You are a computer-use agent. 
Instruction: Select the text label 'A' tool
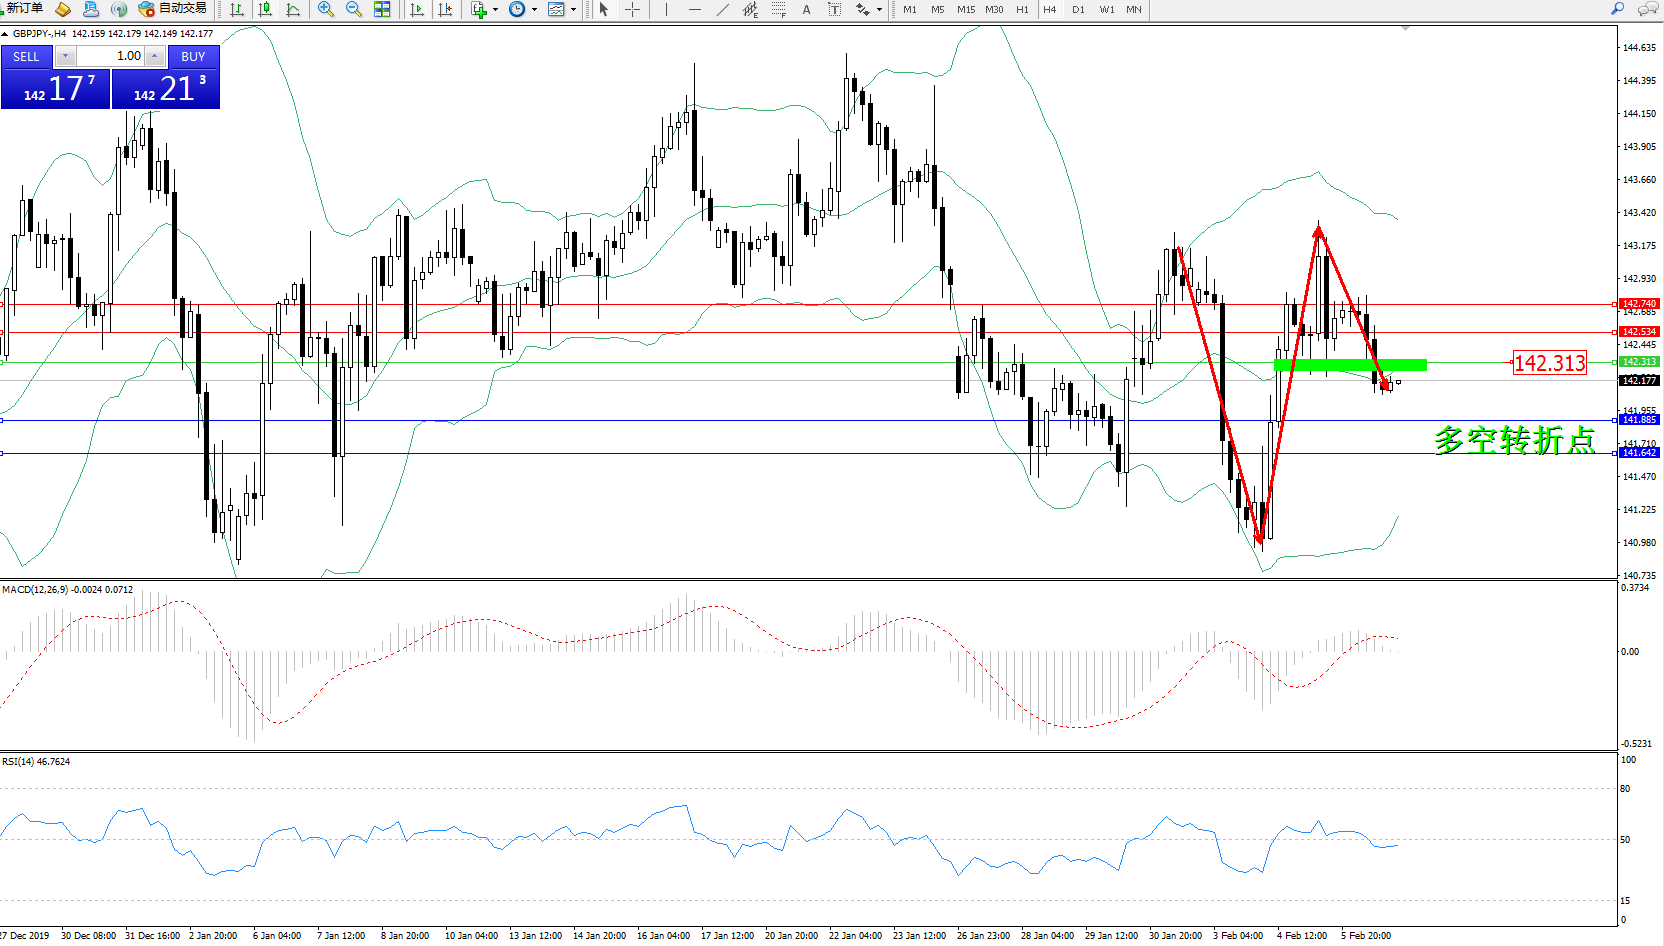click(806, 9)
